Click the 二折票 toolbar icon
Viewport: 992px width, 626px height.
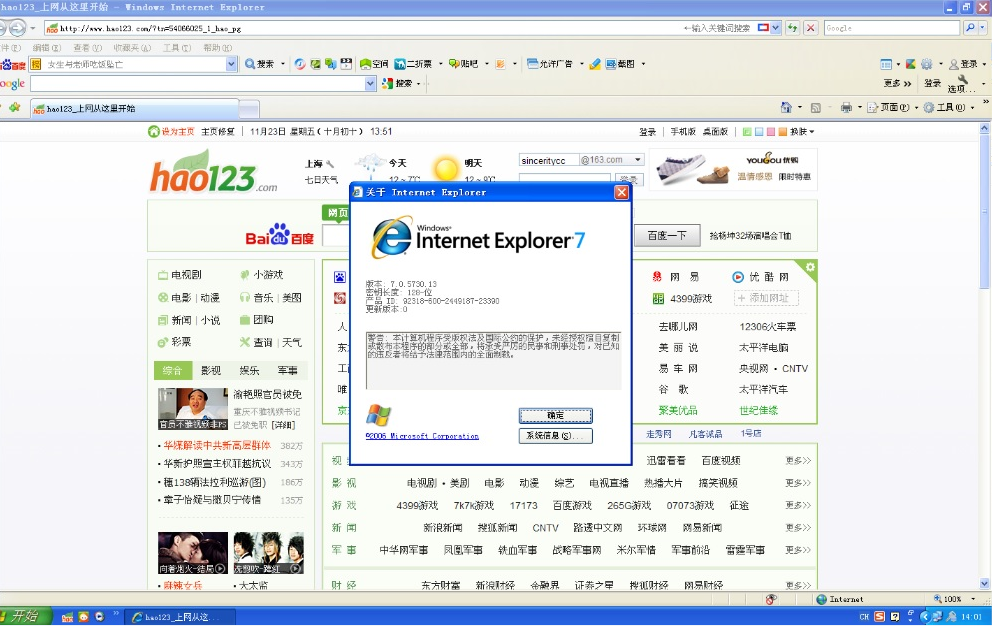click(413, 64)
